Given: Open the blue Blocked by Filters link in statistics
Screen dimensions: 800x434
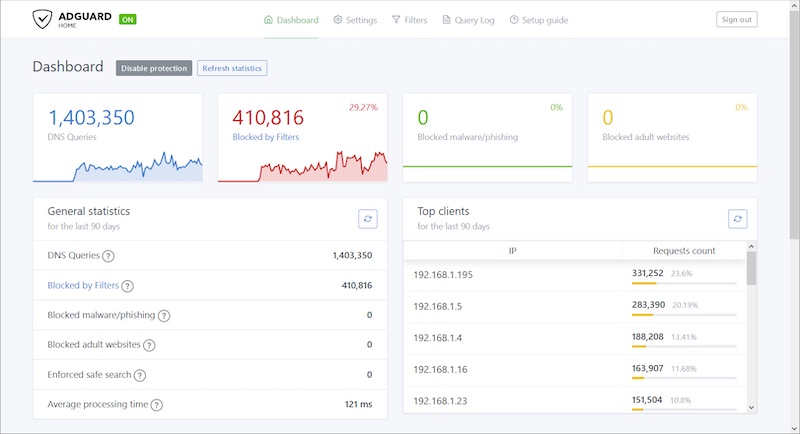Looking at the screenshot, I should 83,285.
